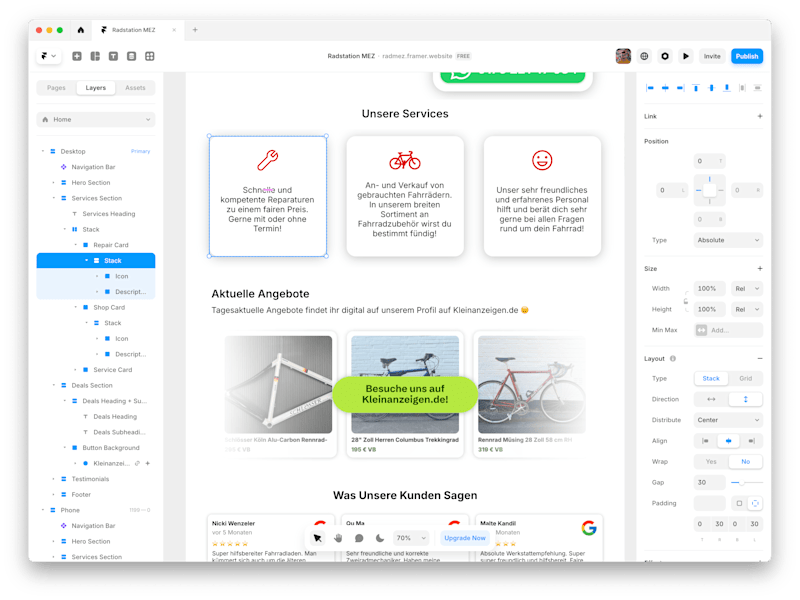Add a Size option with plus button
Image resolution: width=800 pixels, height=600 pixels.
pos(760,268)
